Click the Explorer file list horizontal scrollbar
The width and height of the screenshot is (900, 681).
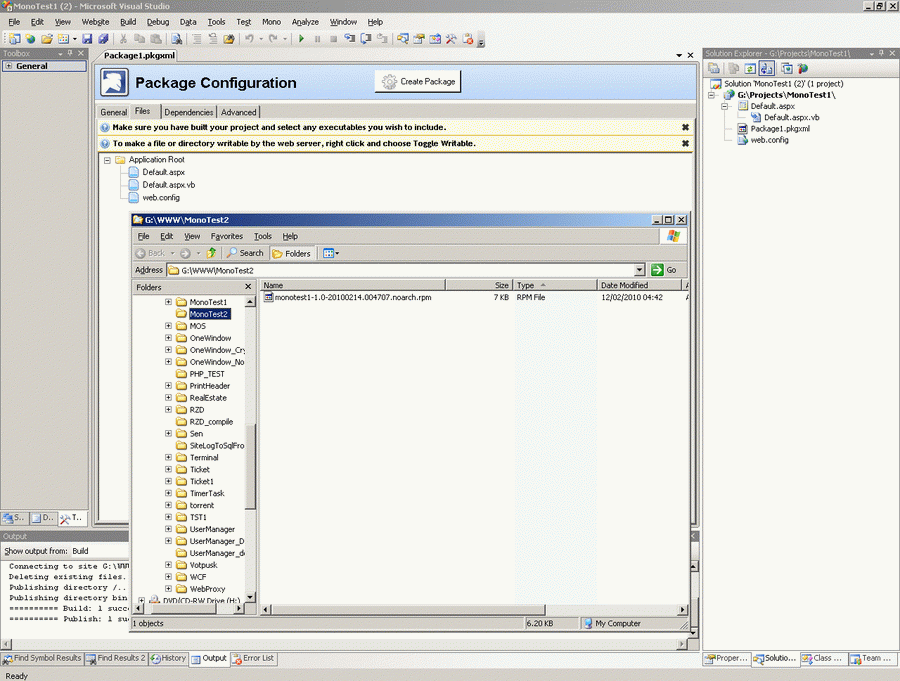click(x=408, y=609)
